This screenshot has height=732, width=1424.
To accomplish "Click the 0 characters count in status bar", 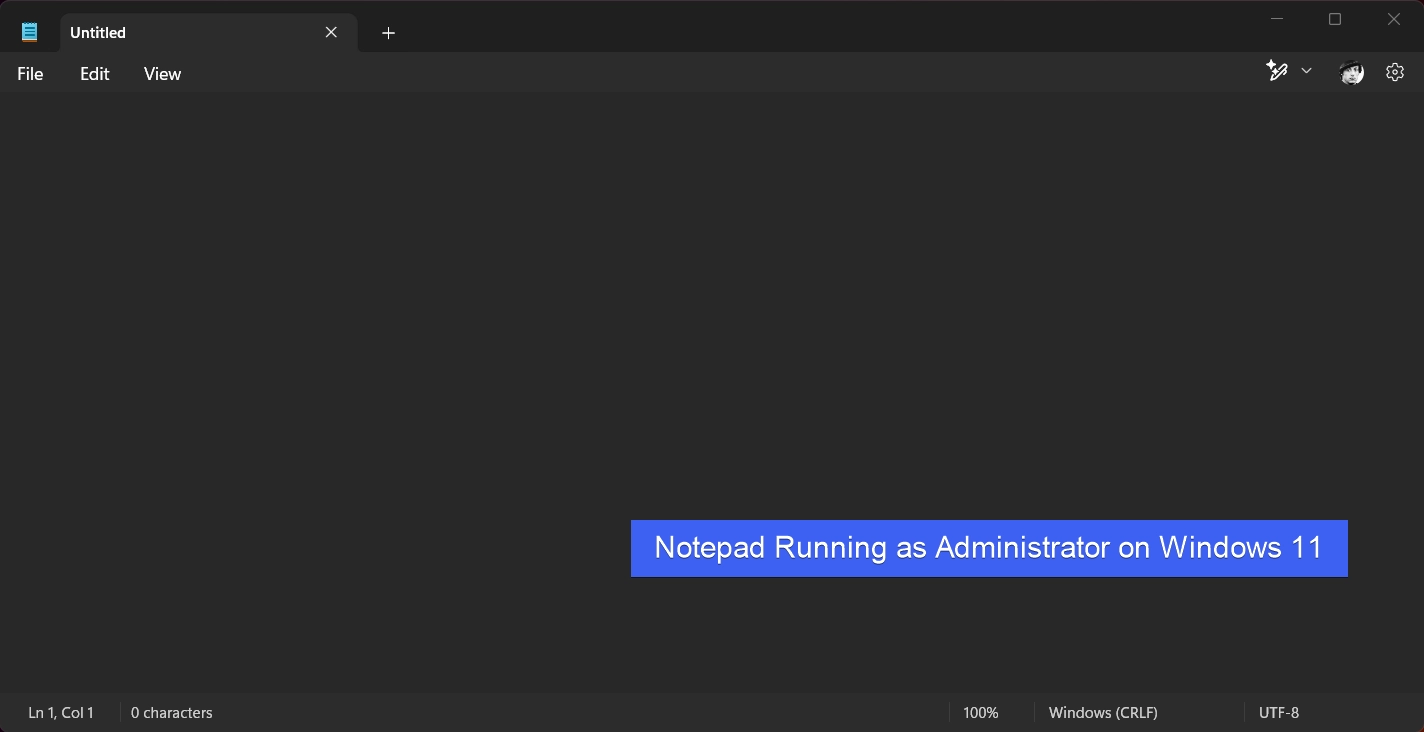I will 172,713.
